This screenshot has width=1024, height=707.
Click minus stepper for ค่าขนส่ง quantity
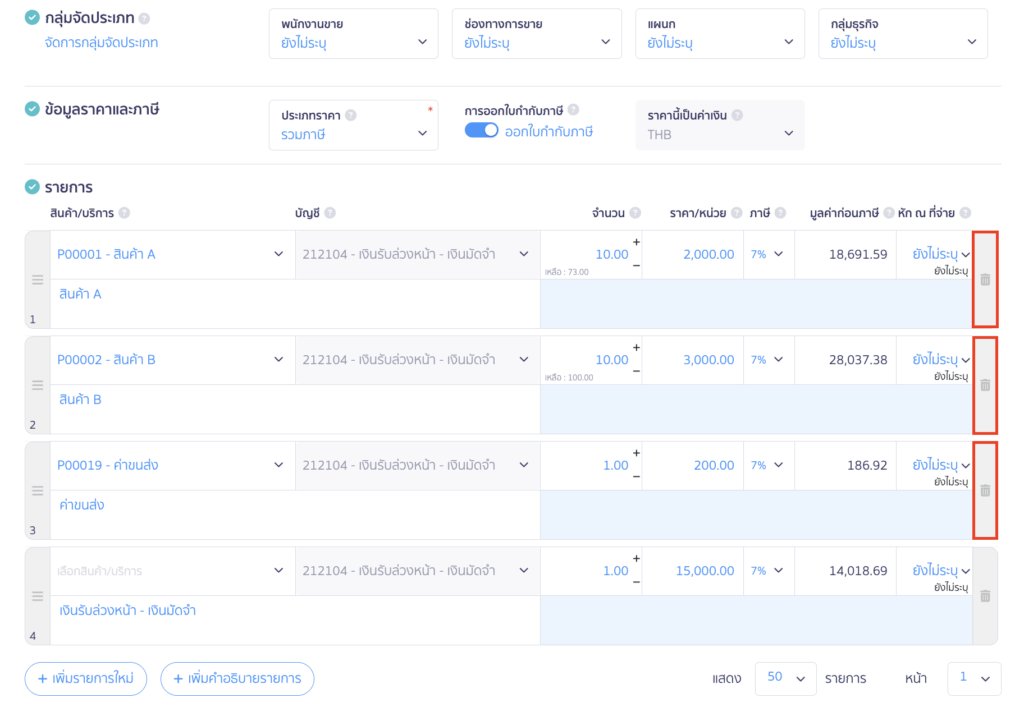(636, 477)
